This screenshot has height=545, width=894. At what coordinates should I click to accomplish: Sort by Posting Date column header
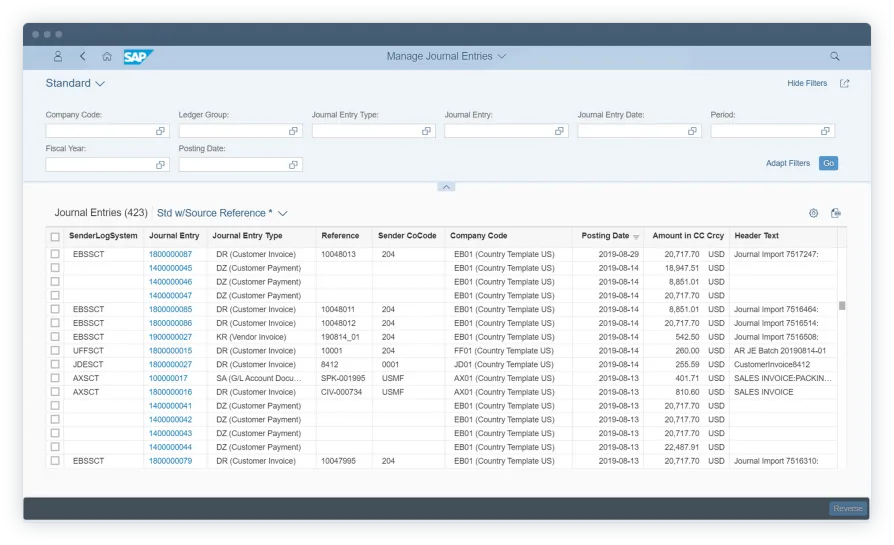tap(606, 236)
